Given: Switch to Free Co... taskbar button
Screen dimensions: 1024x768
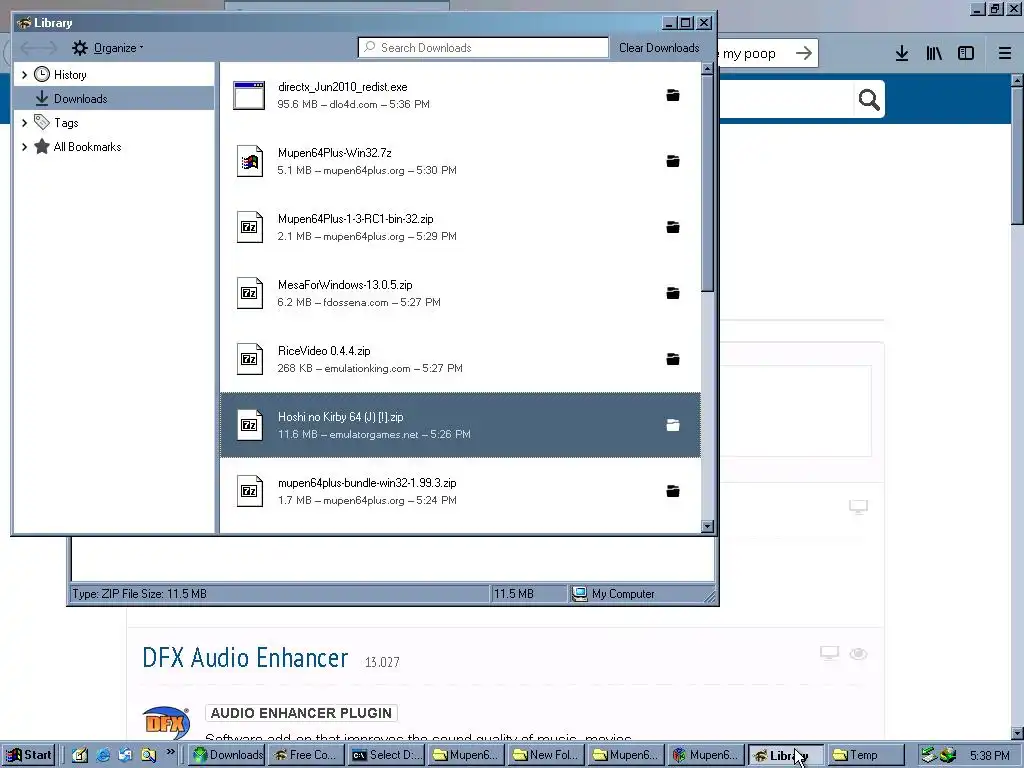Looking at the screenshot, I should coord(306,755).
